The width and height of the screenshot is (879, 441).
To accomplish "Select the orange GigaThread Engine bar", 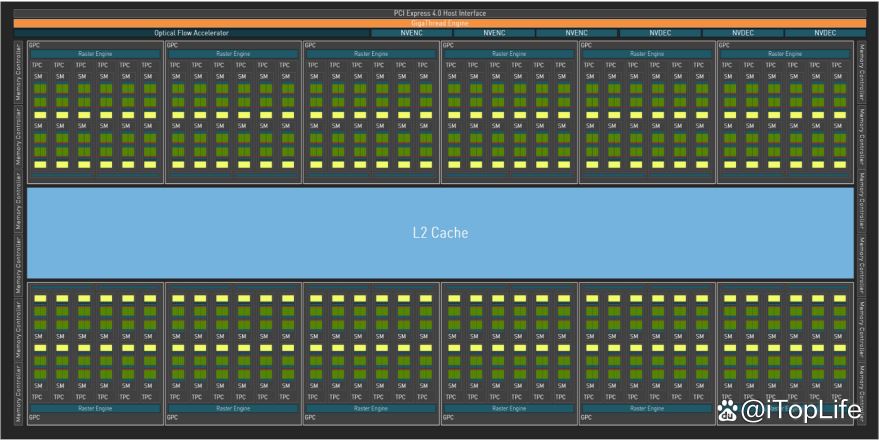I will [439, 23].
